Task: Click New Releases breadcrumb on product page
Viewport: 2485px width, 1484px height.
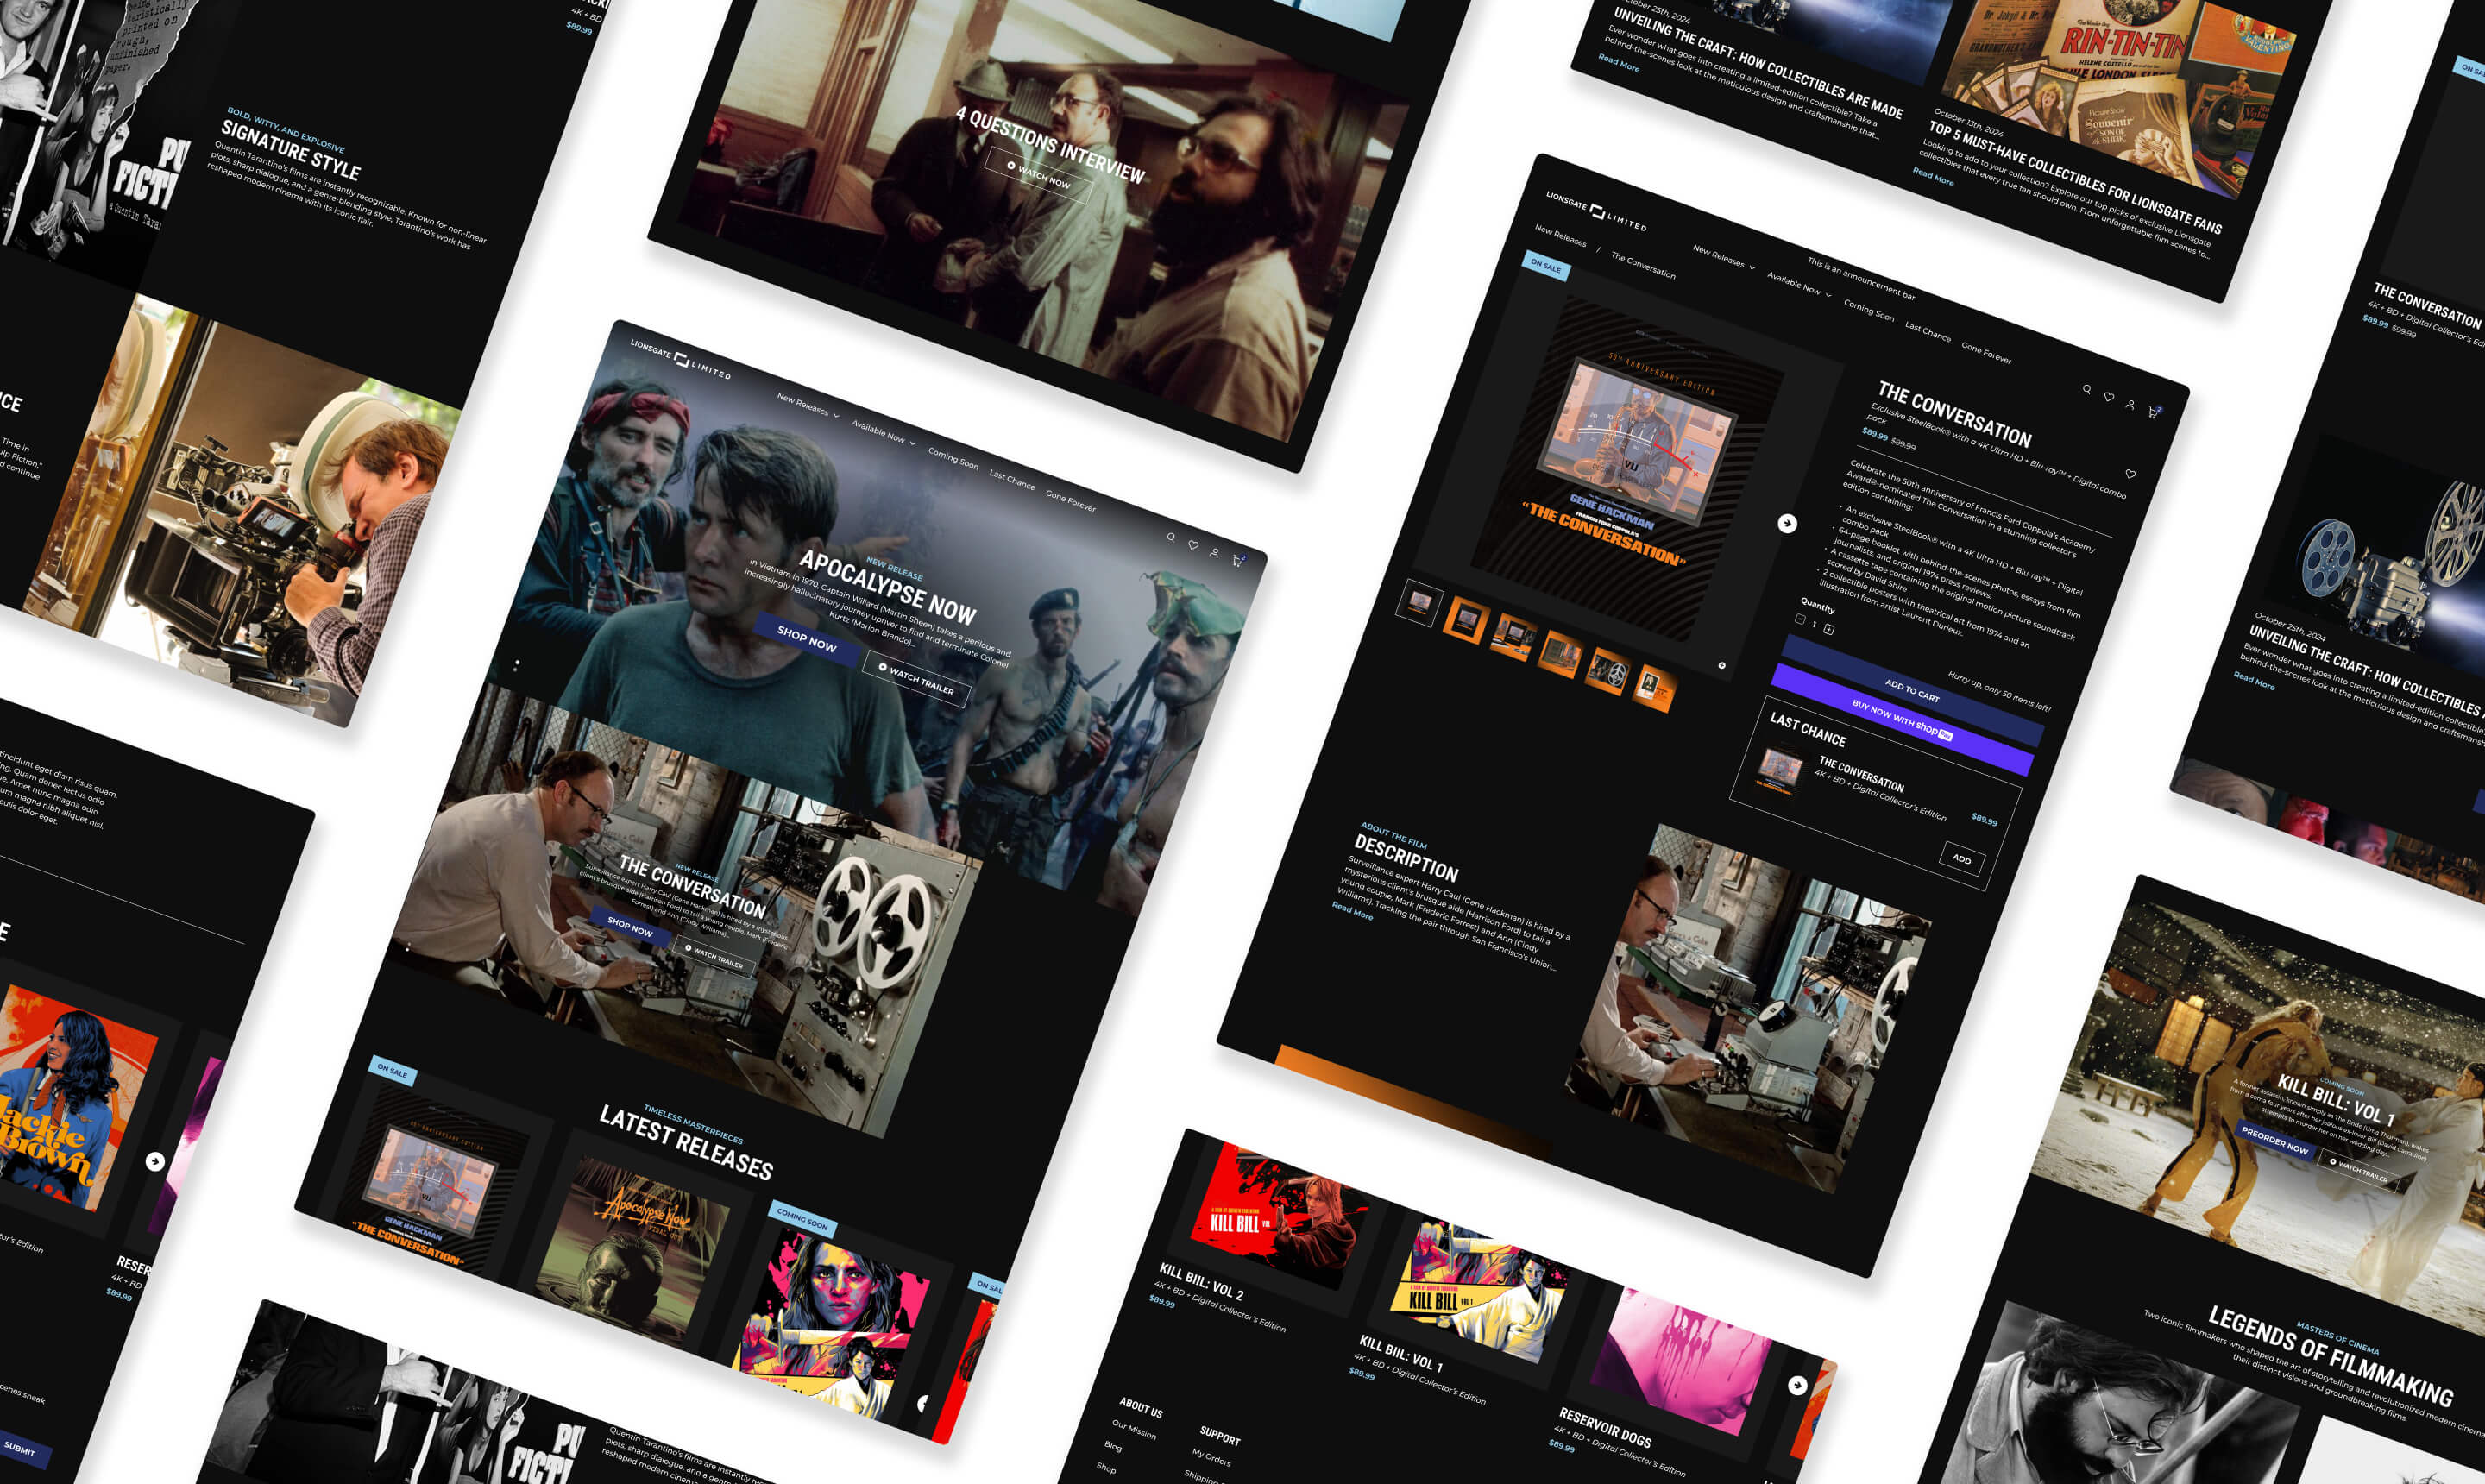Action: point(1561,236)
